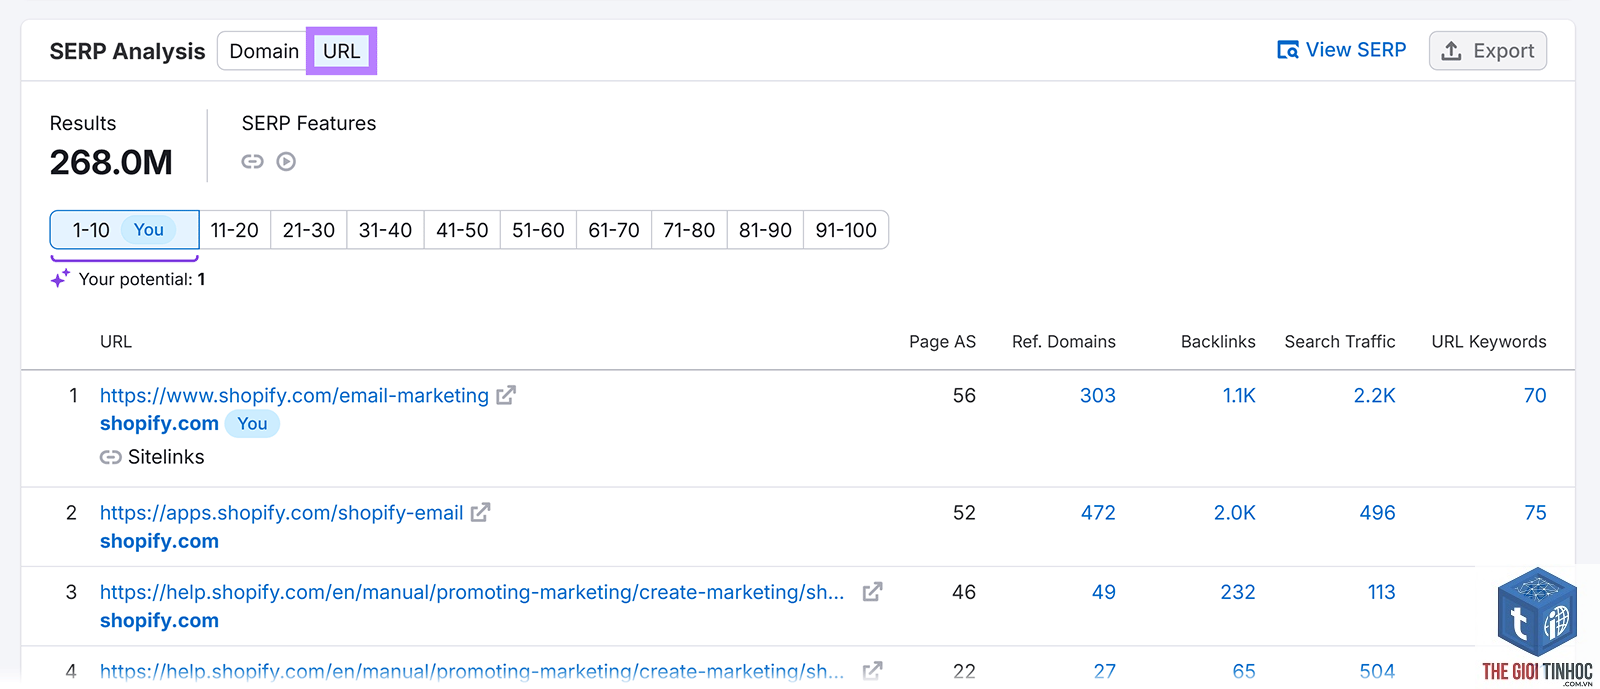Click Ref. Domains value 303
The image size is (1600, 689).
pyautogui.click(x=1098, y=396)
